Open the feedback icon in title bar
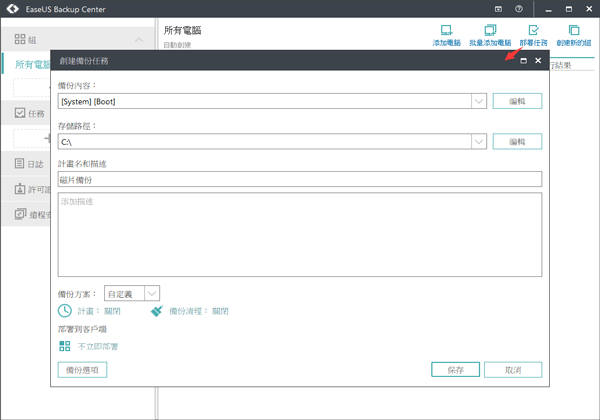Viewport: 600px width, 420px height. [498, 9]
